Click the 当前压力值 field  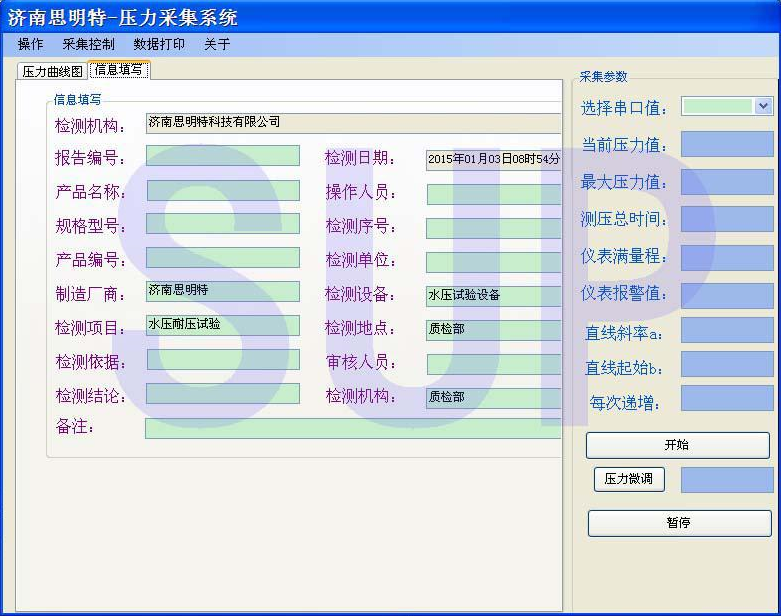click(727, 144)
